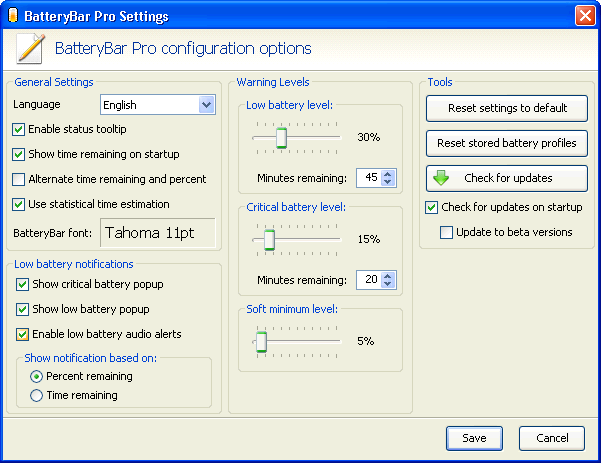The width and height of the screenshot is (601, 463).
Task: Select the Time remaining radio option
Action: click(x=36, y=396)
